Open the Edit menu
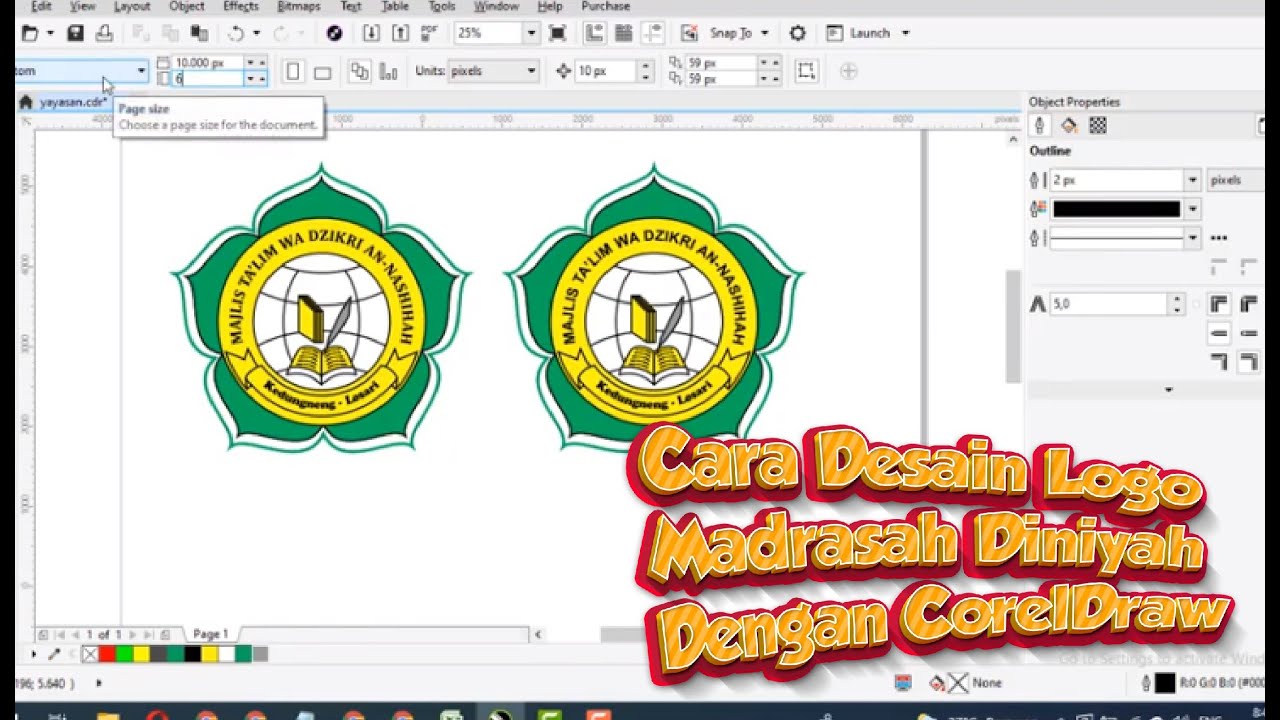This screenshot has width=1280, height=720. click(x=41, y=6)
